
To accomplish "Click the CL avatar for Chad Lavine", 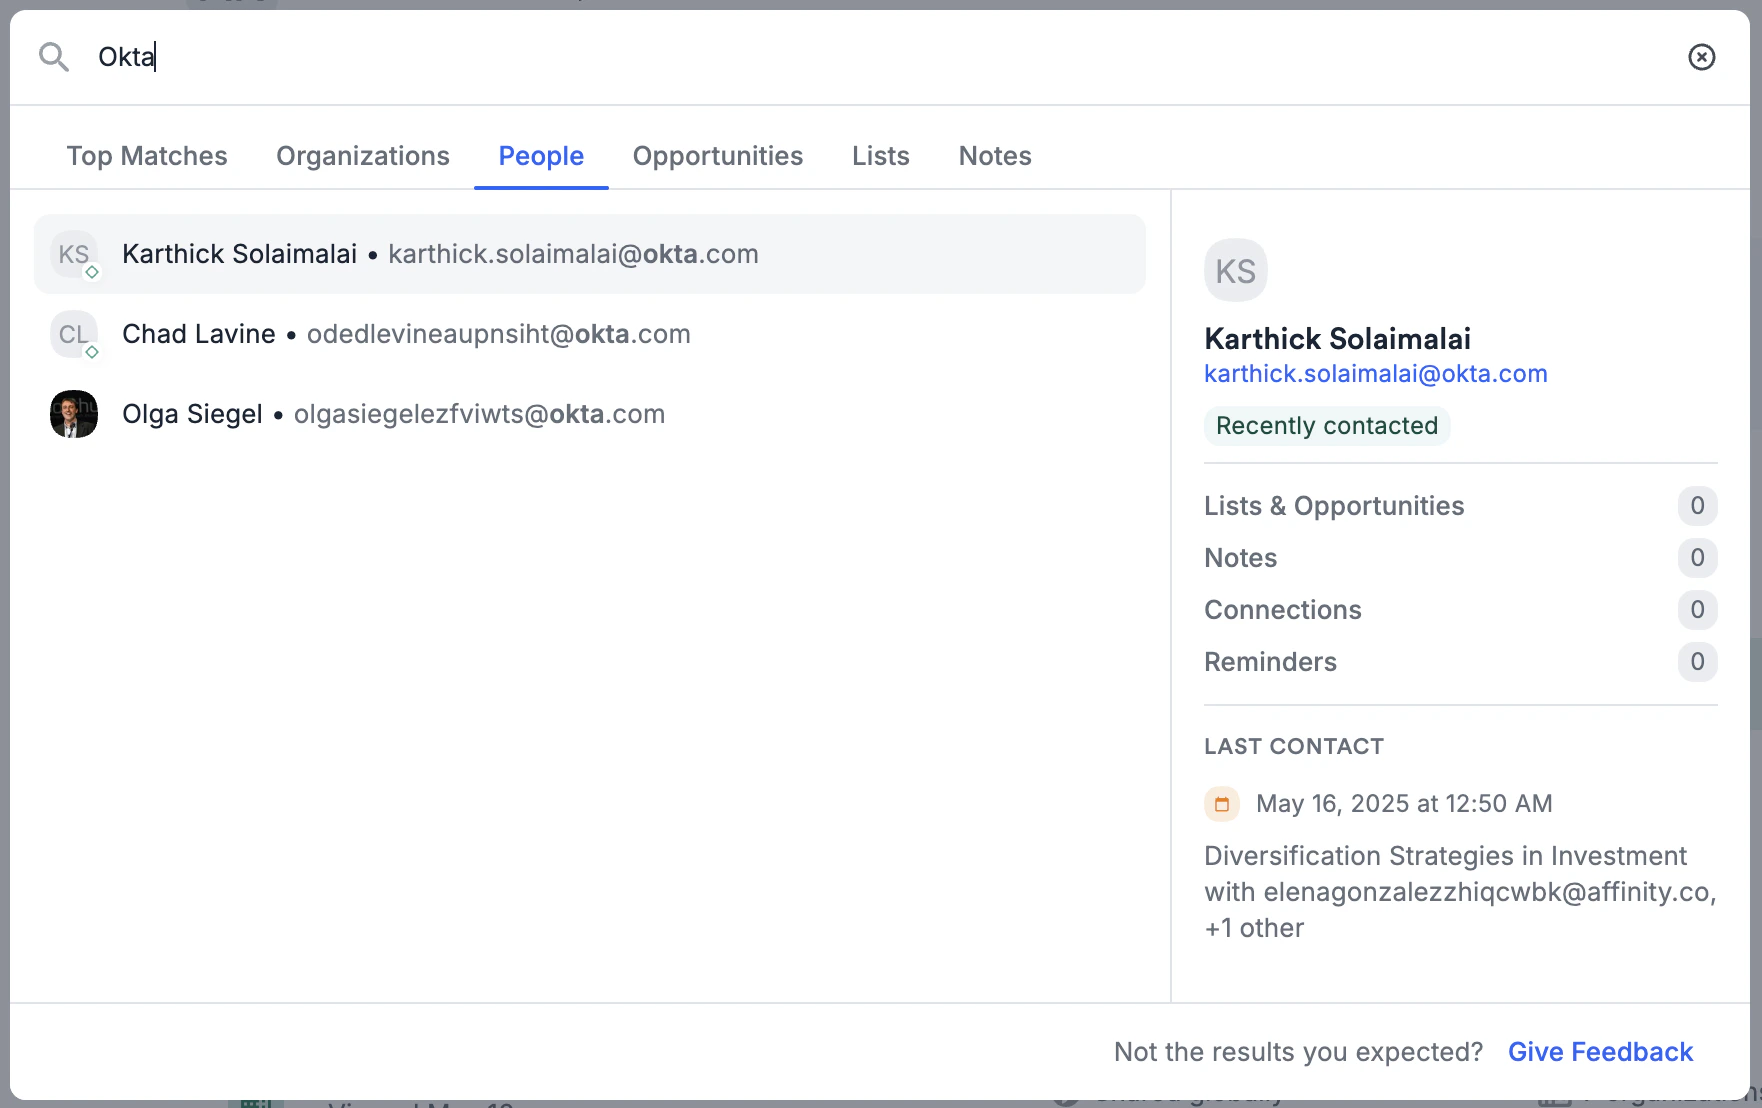I will click(x=74, y=334).
